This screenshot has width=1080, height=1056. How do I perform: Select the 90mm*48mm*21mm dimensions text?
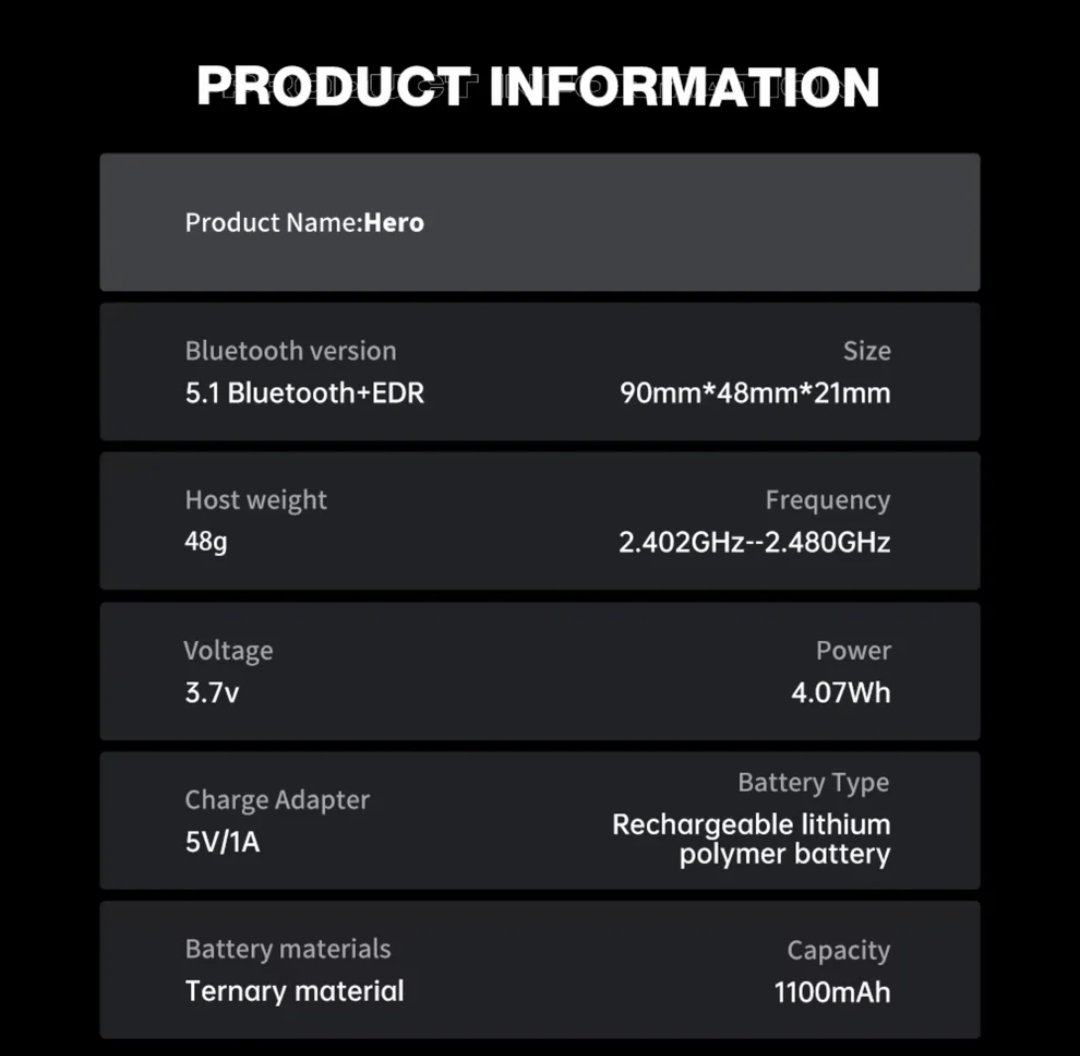click(x=755, y=393)
